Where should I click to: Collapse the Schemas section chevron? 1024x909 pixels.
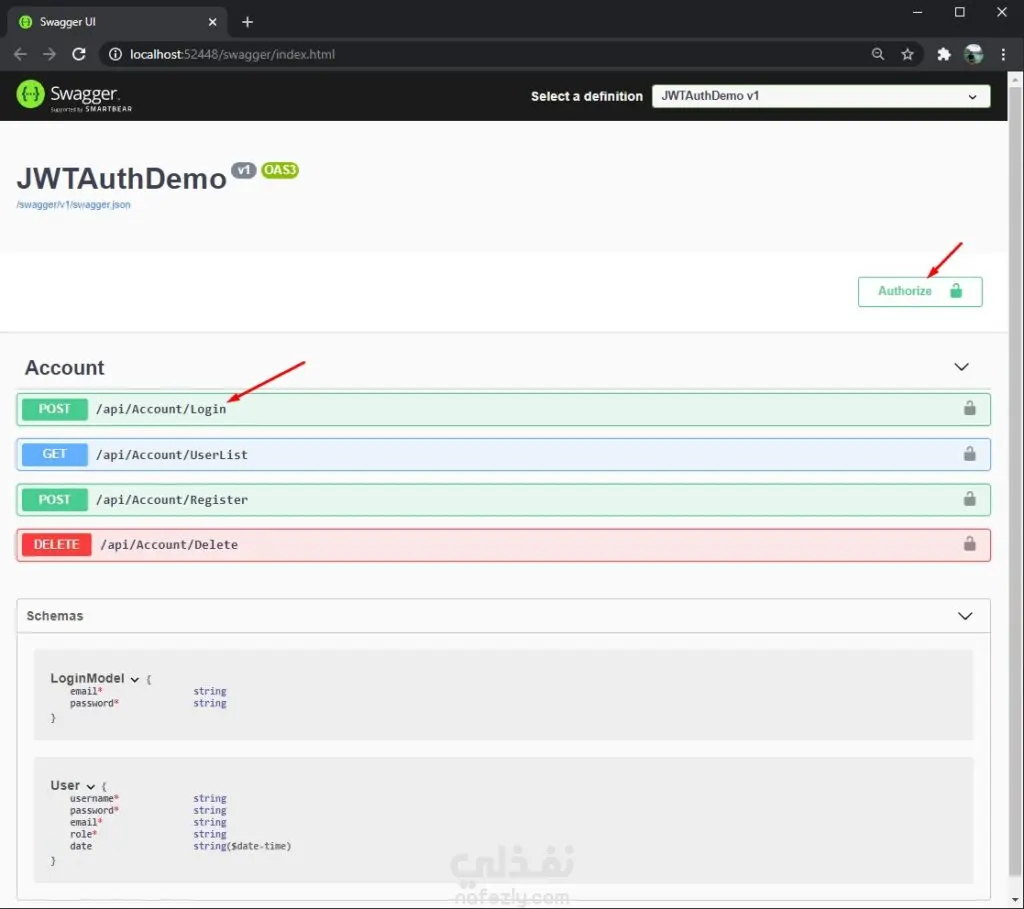click(965, 616)
